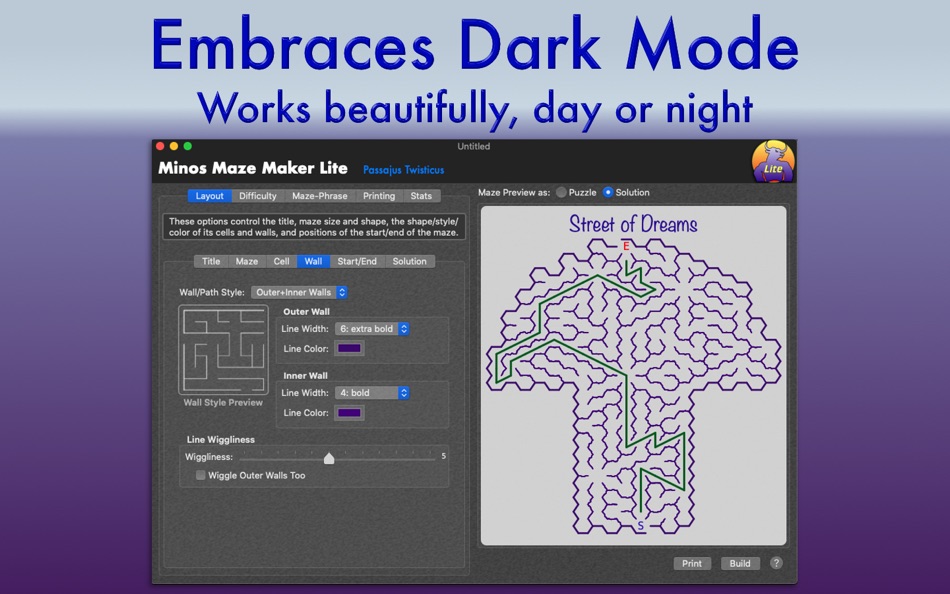Click the Build button
The image size is (950, 594).
pyautogui.click(x=740, y=563)
